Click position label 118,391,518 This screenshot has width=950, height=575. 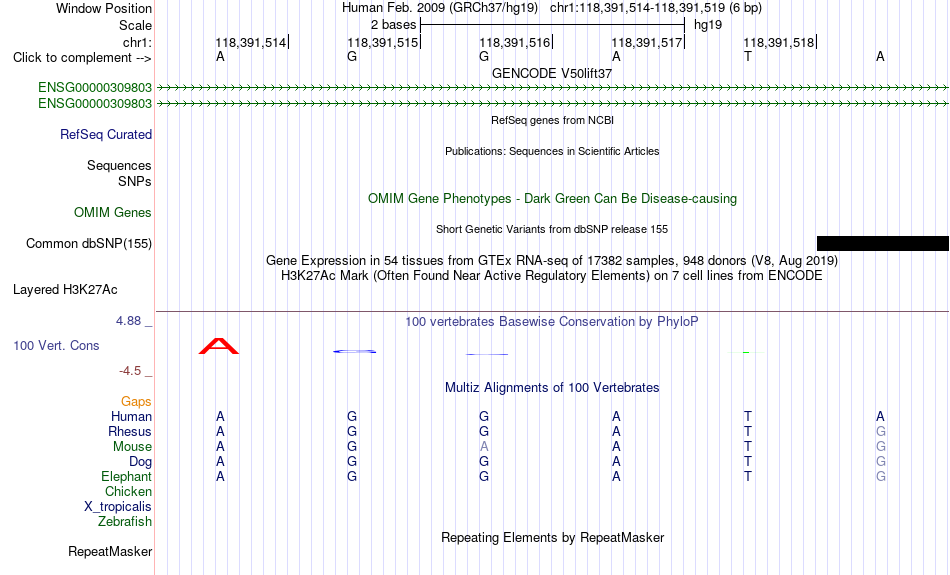tap(779, 42)
